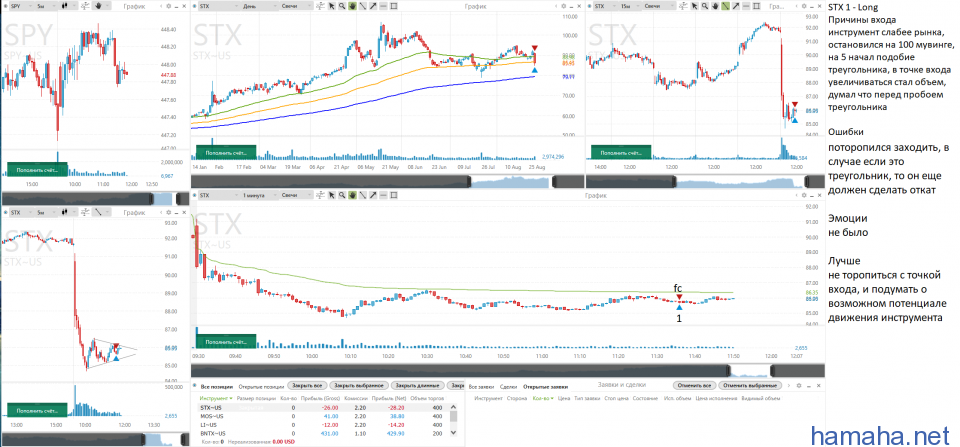
Task: Open the SPY ticker dropdown
Action: [21, 6]
